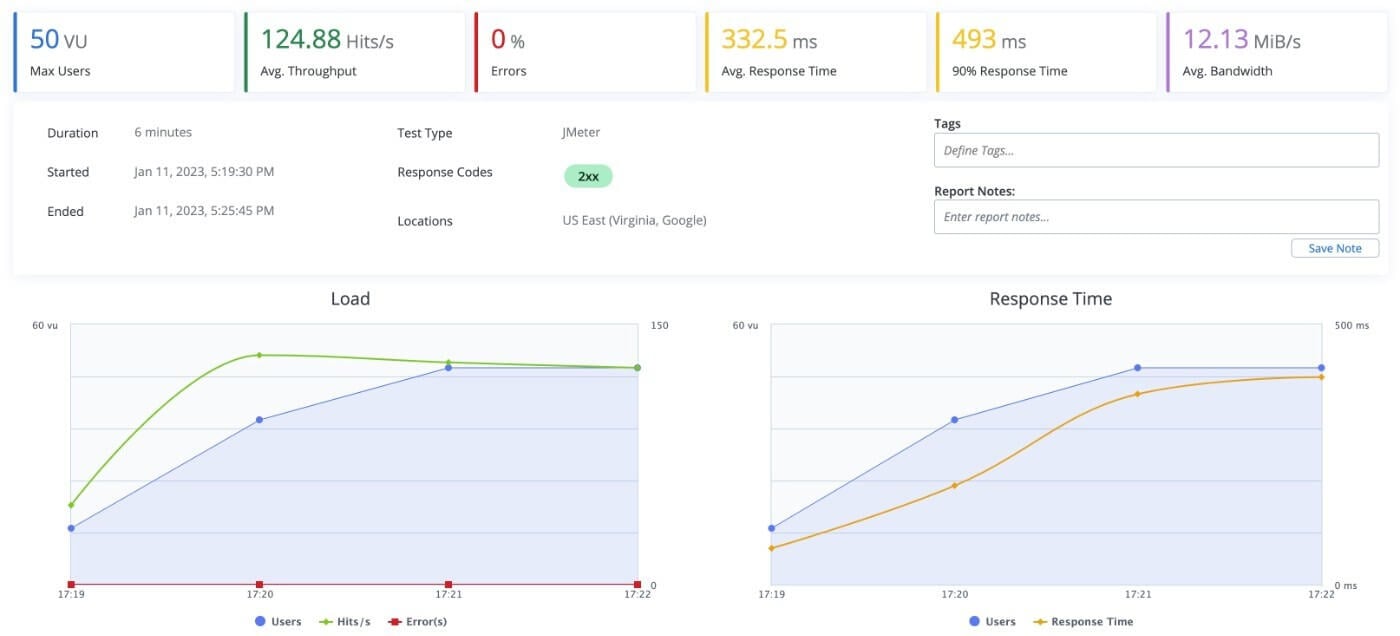Toggle Users series in Response Time legend
This screenshot has width=1400, height=636.
992,621
